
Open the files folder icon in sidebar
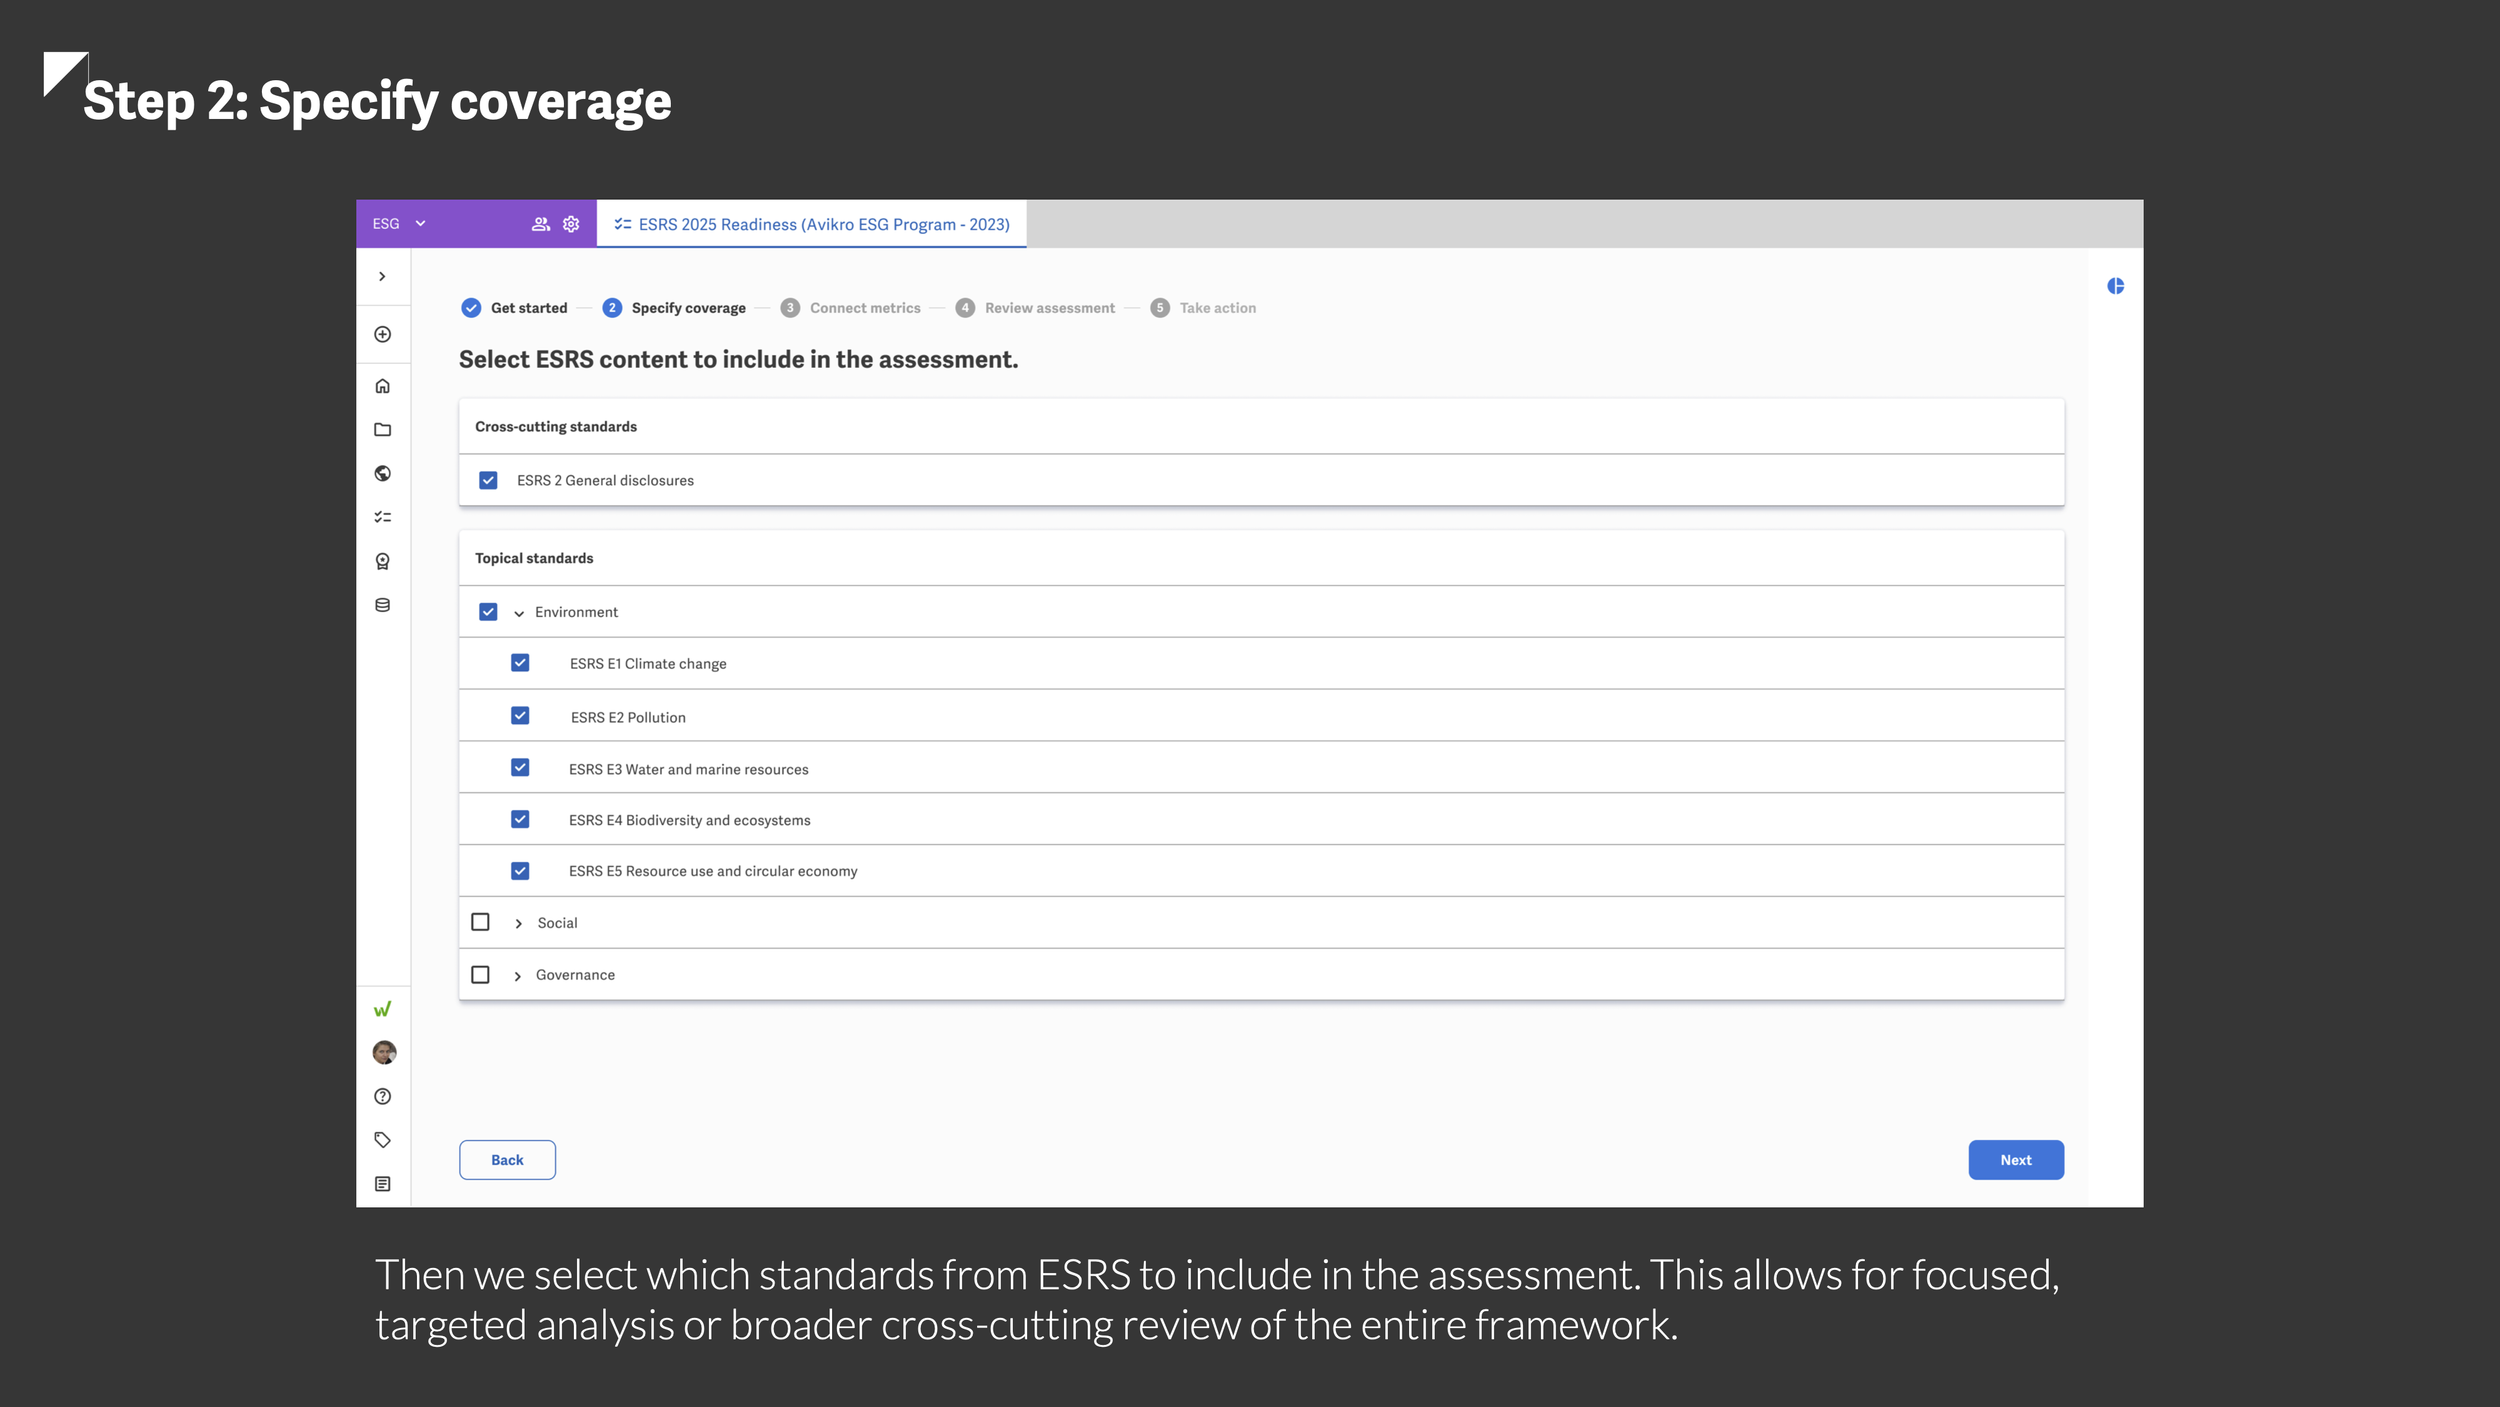point(382,430)
